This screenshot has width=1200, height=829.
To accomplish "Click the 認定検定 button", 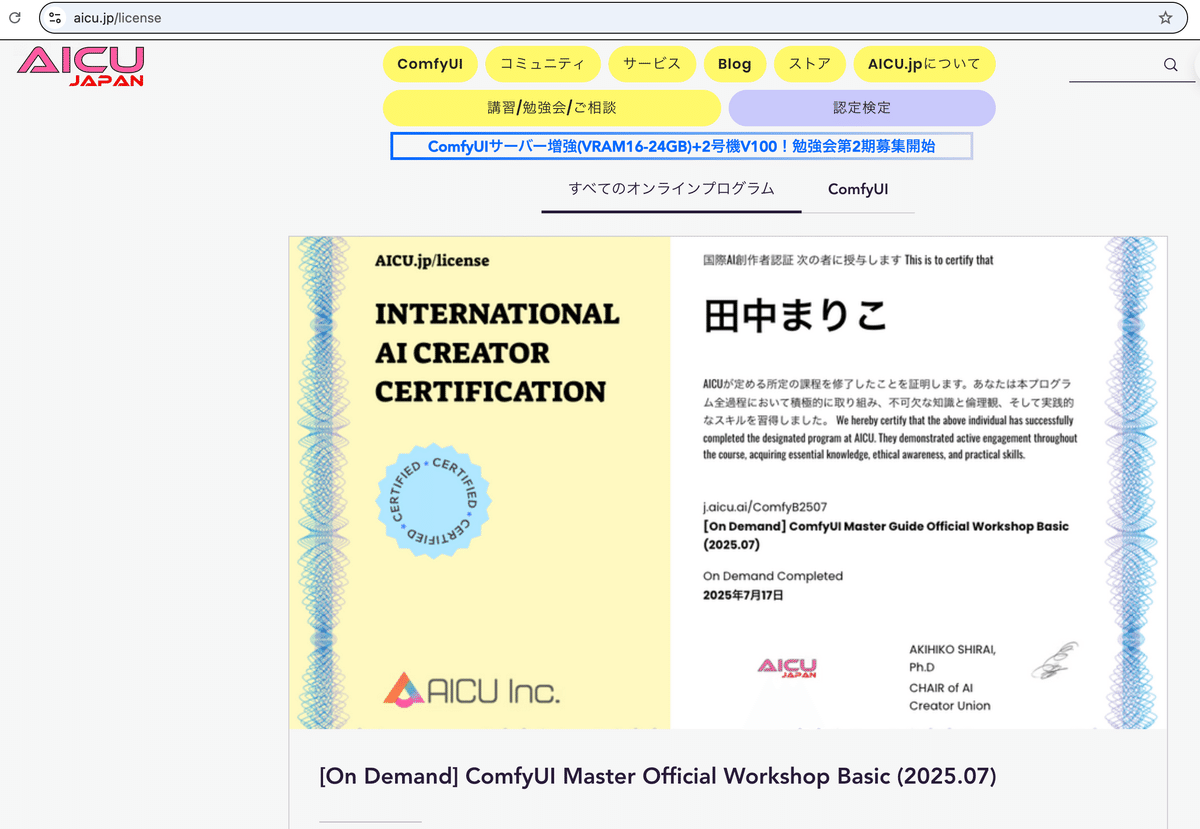I will (862, 108).
